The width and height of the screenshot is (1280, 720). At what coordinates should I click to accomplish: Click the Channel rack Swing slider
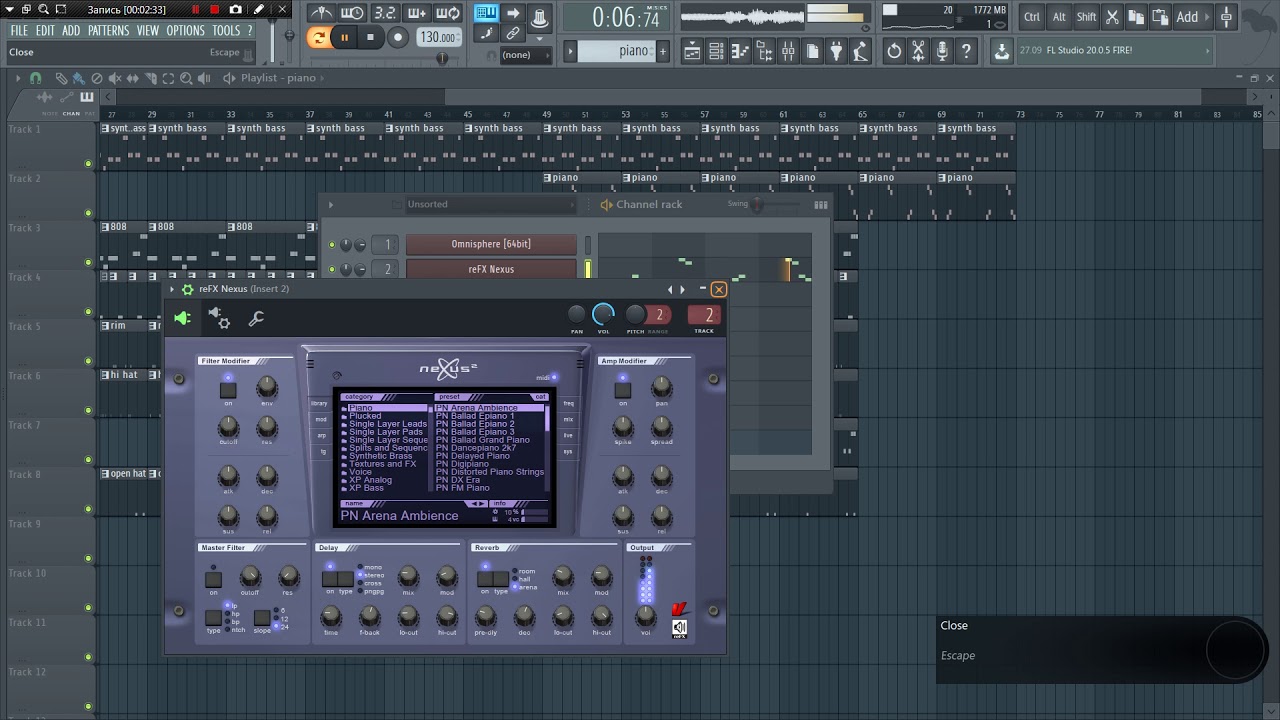click(758, 204)
